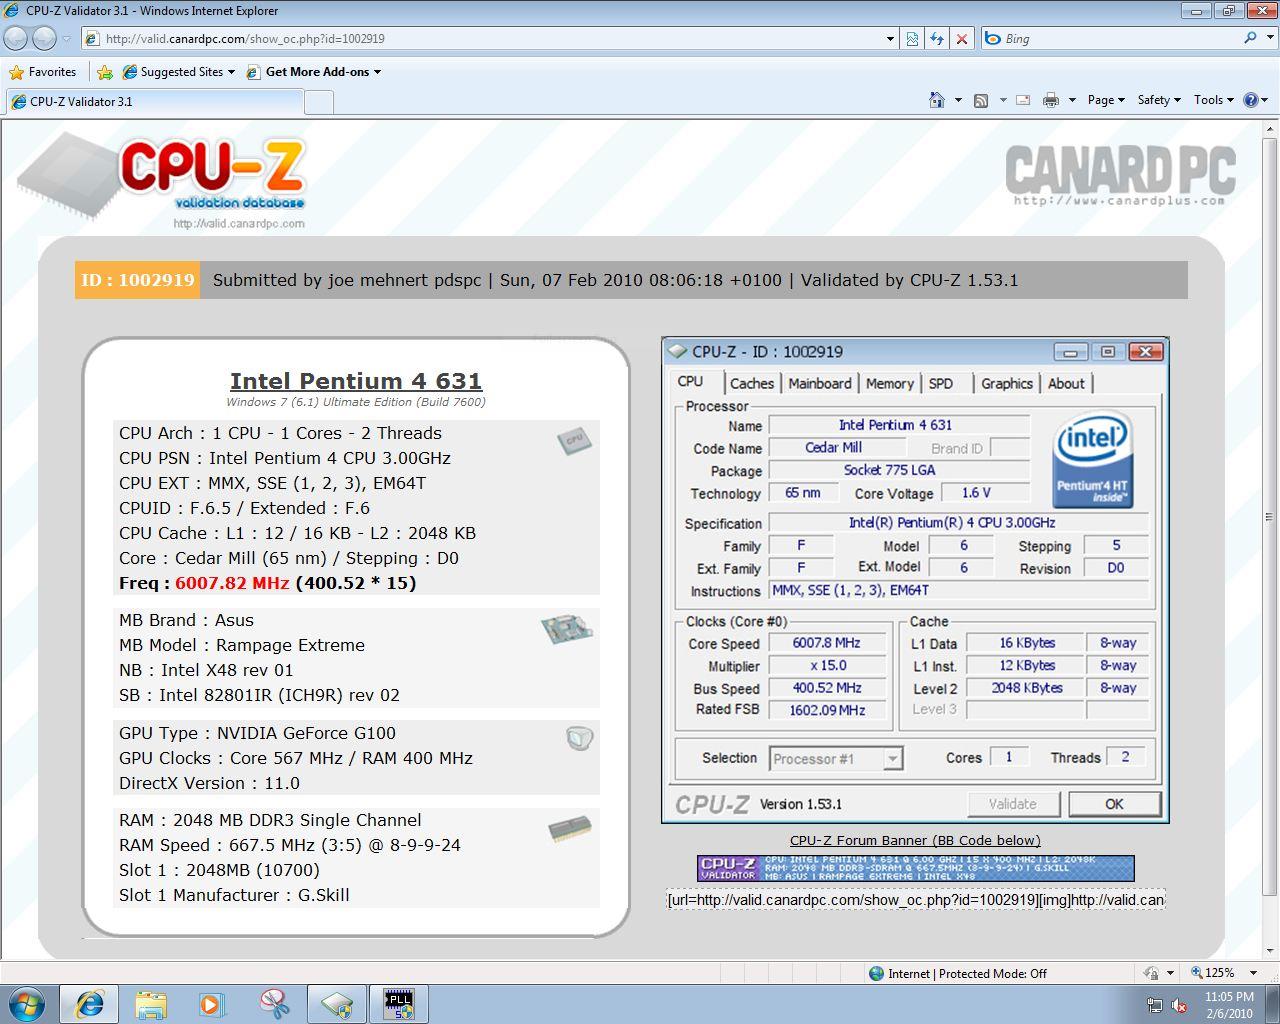The image size is (1280, 1024).
Task: Click the Intel Pentium 4 631 heading link
Action: [x=356, y=381]
